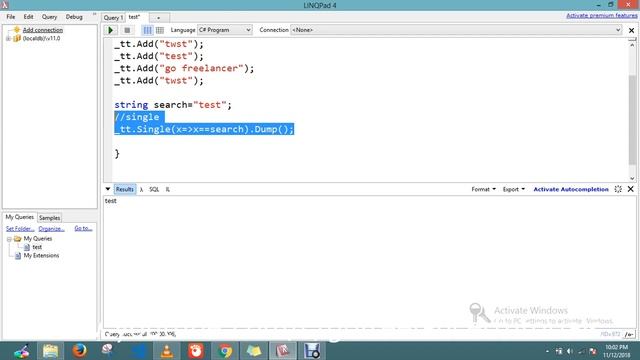Click the editor scroll down arrow
Screen dimensions: 640x360
tap(632, 178)
